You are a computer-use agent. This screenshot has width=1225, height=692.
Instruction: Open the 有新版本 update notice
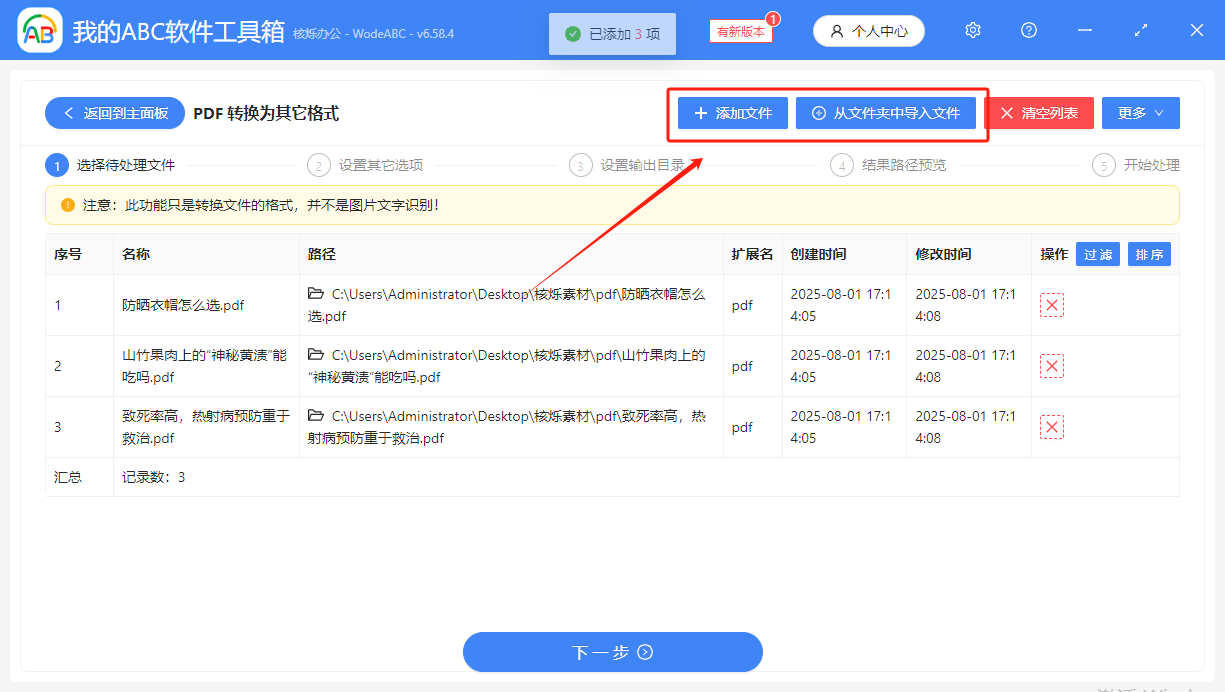coord(740,30)
